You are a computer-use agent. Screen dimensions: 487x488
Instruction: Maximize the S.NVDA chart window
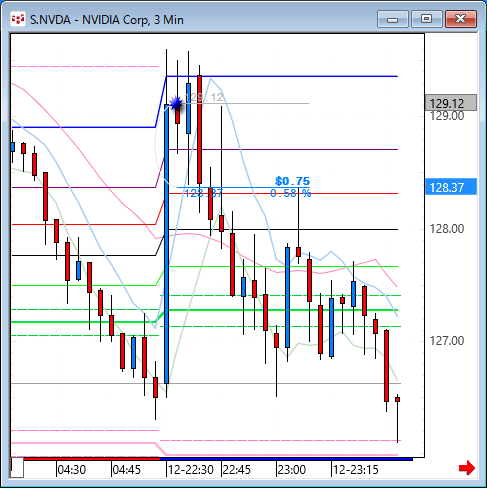pos(426,19)
